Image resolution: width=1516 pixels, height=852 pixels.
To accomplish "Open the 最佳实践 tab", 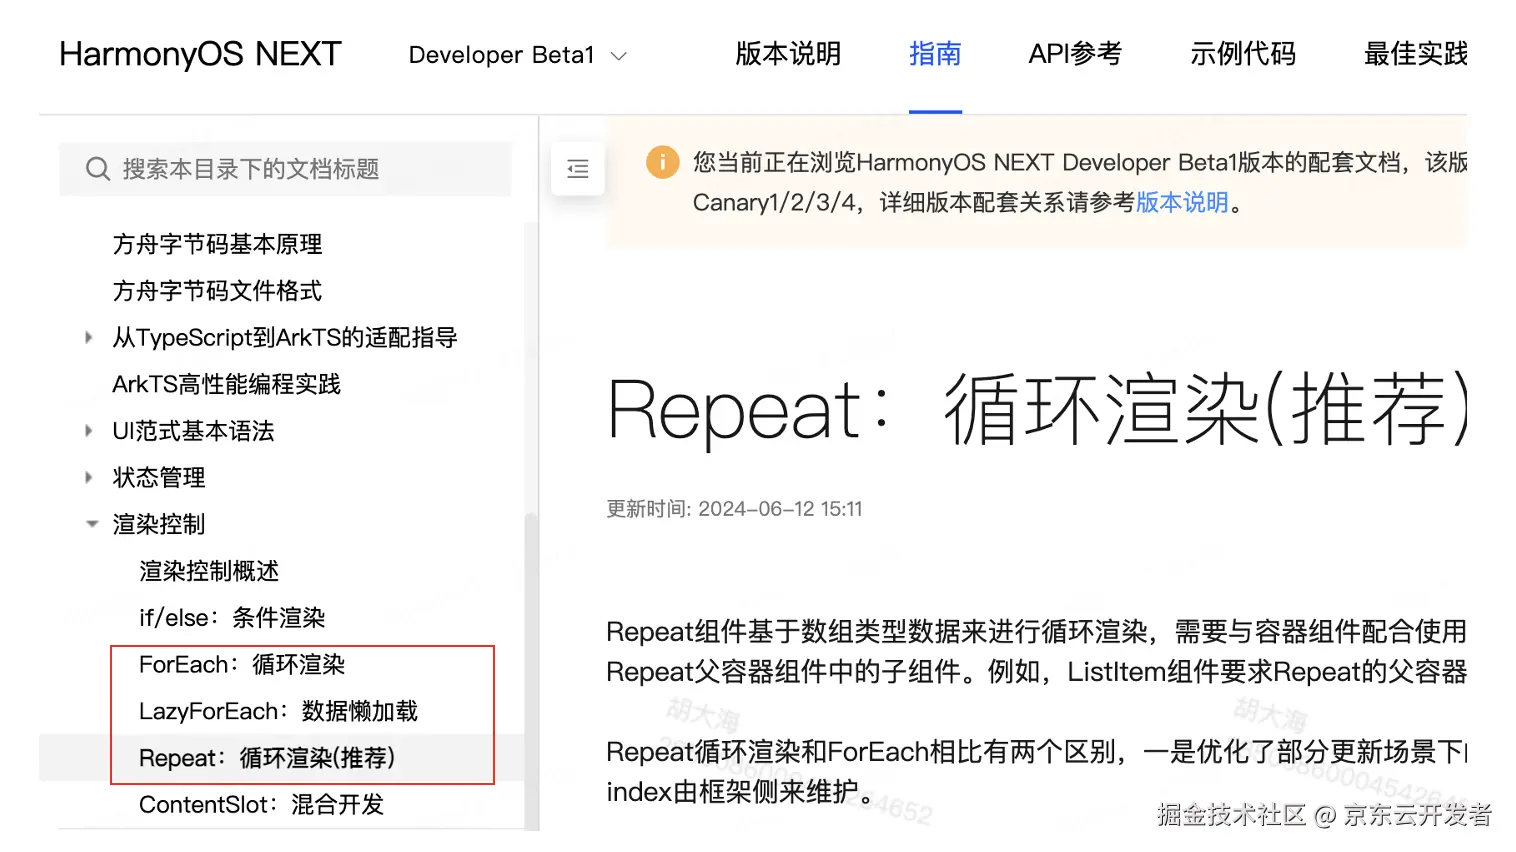I will tap(1416, 54).
